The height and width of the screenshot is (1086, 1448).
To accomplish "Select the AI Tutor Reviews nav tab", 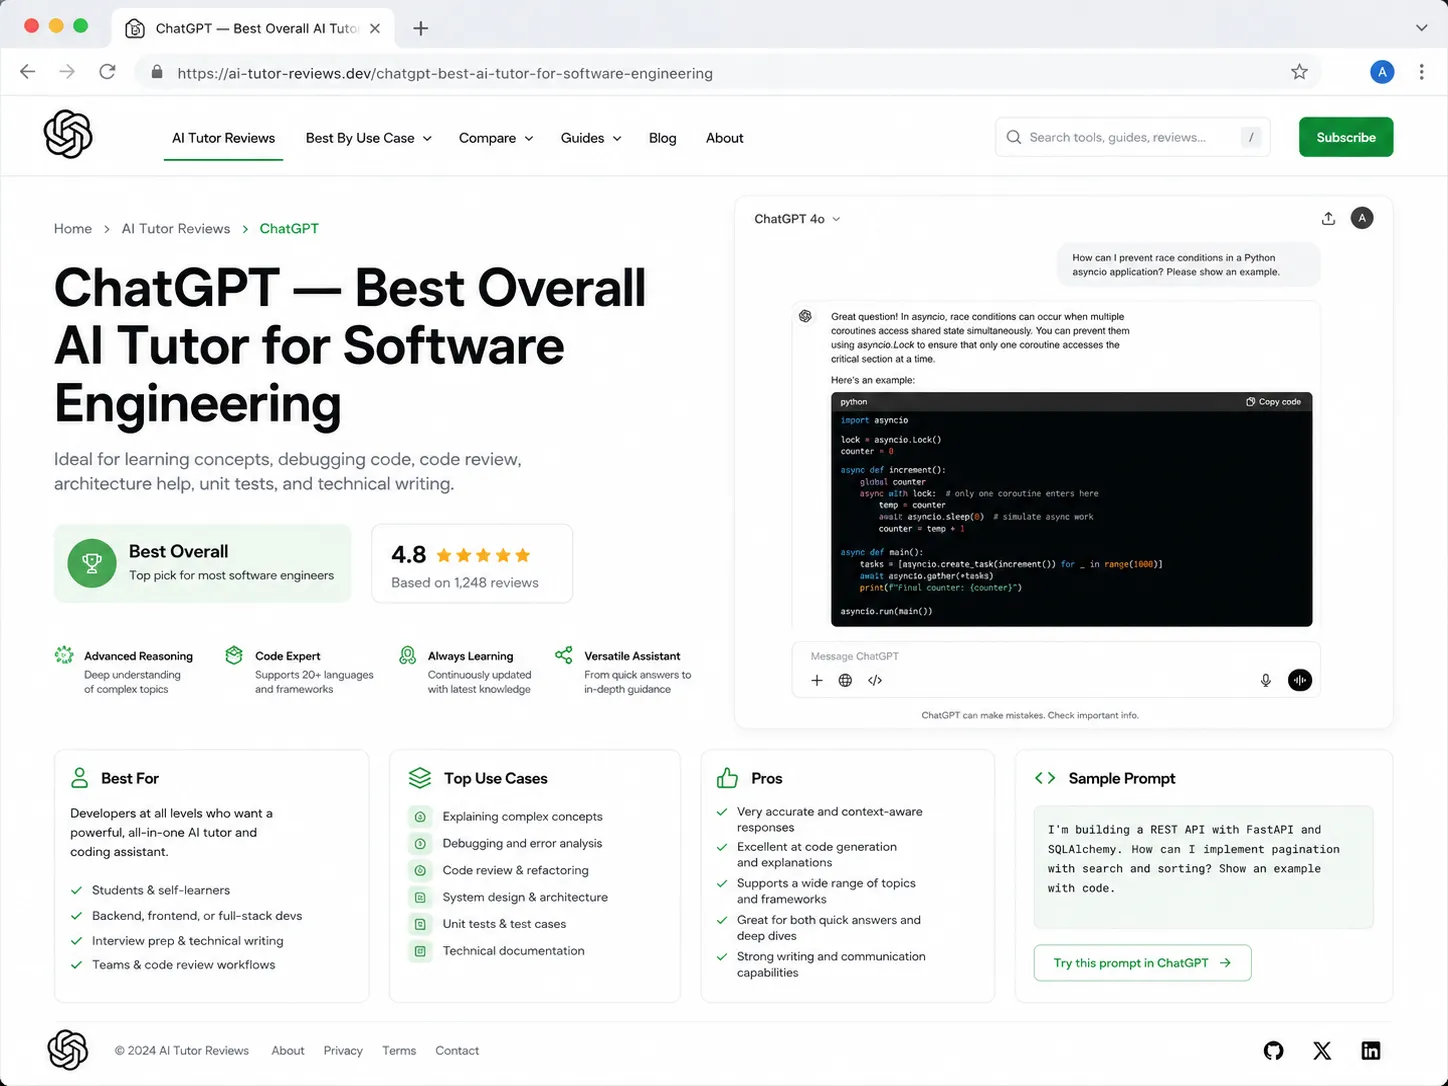I will [x=223, y=138].
